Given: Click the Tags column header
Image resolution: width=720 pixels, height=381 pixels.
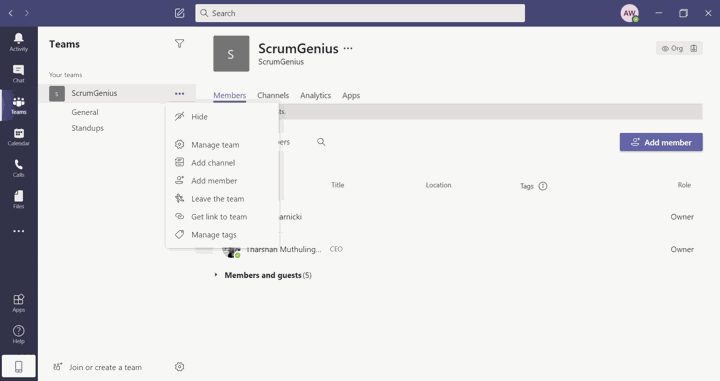Looking at the screenshot, I should 527,186.
